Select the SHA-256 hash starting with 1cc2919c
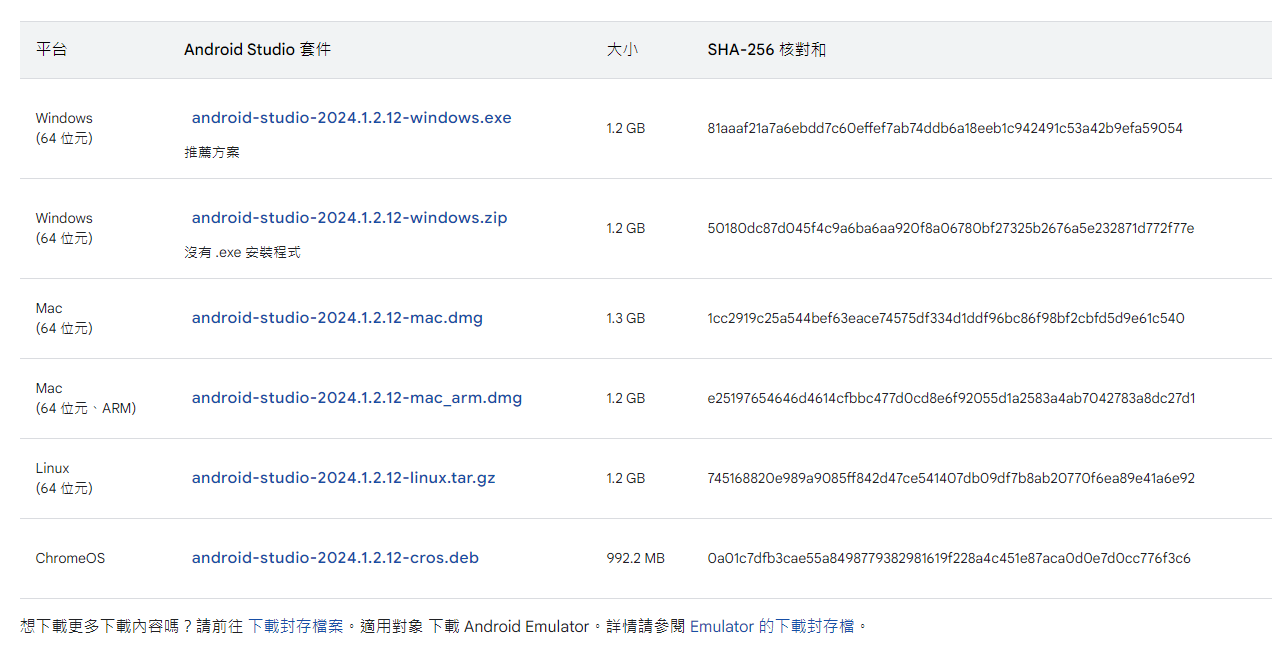Screen dimensions: 1281x651 pos(946,318)
